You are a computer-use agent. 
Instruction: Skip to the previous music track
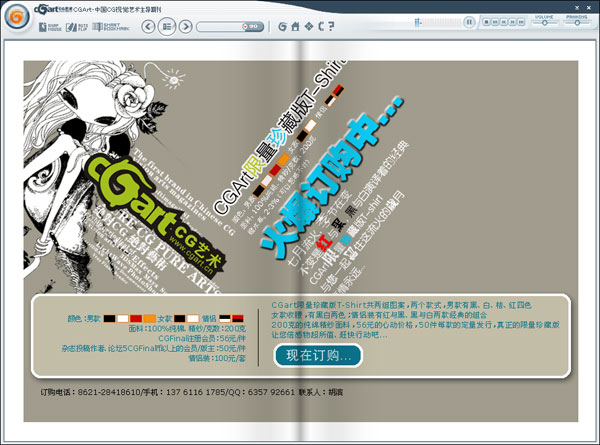pos(495,22)
